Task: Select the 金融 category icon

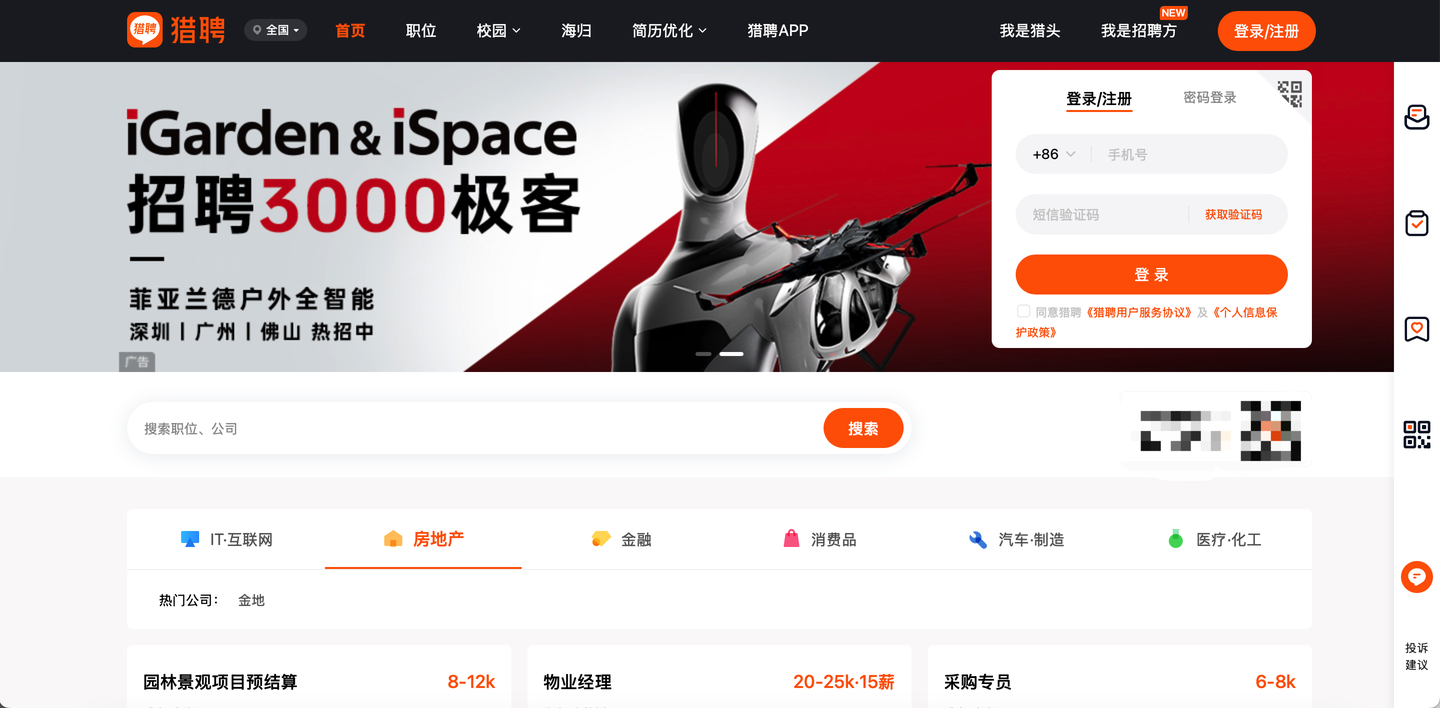Action: pyautogui.click(x=601, y=539)
